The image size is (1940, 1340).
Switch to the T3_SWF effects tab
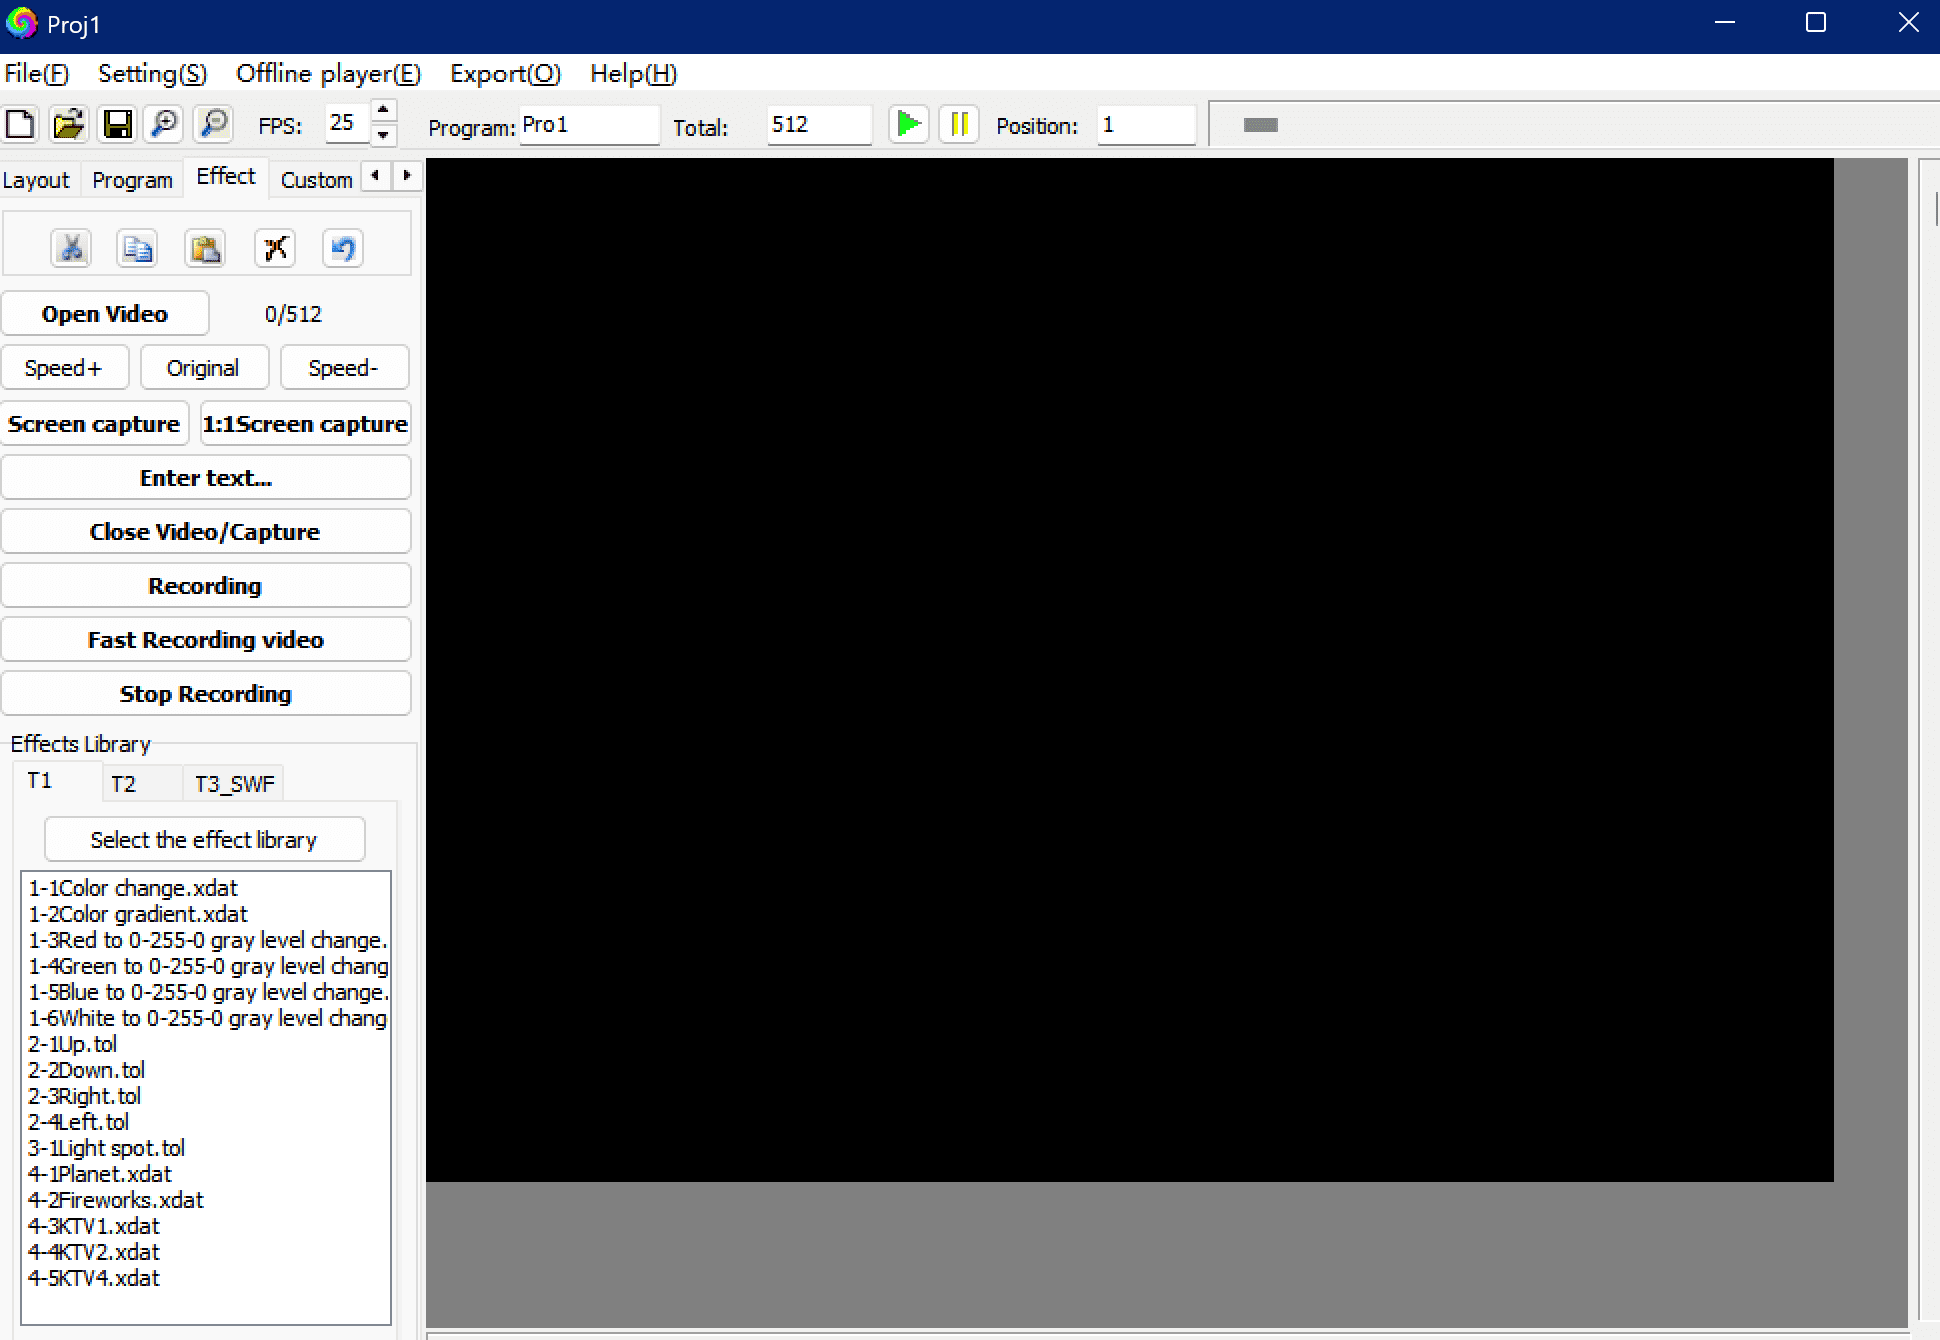pos(234,784)
